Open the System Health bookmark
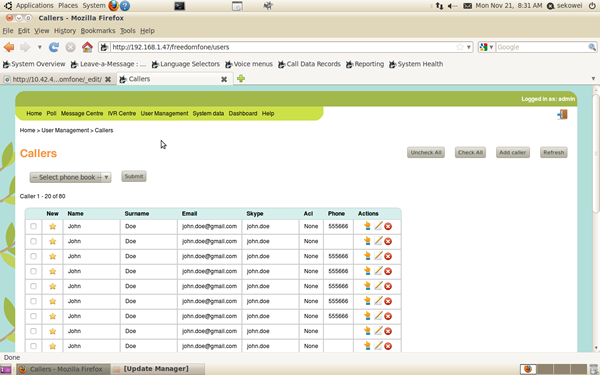This screenshot has height=375, width=600. click(x=416, y=64)
